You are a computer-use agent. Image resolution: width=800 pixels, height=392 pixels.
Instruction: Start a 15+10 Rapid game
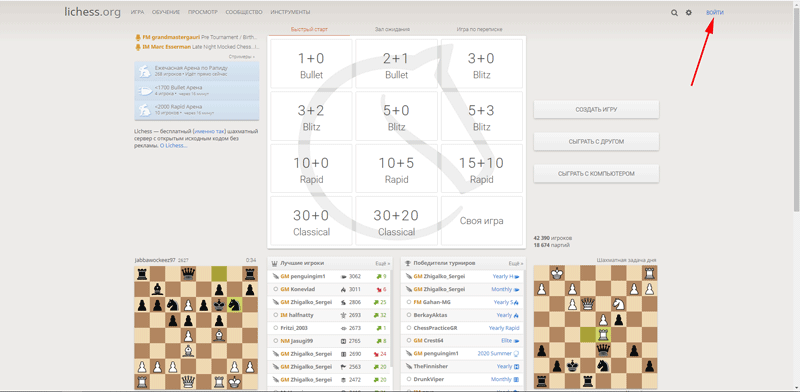point(482,169)
